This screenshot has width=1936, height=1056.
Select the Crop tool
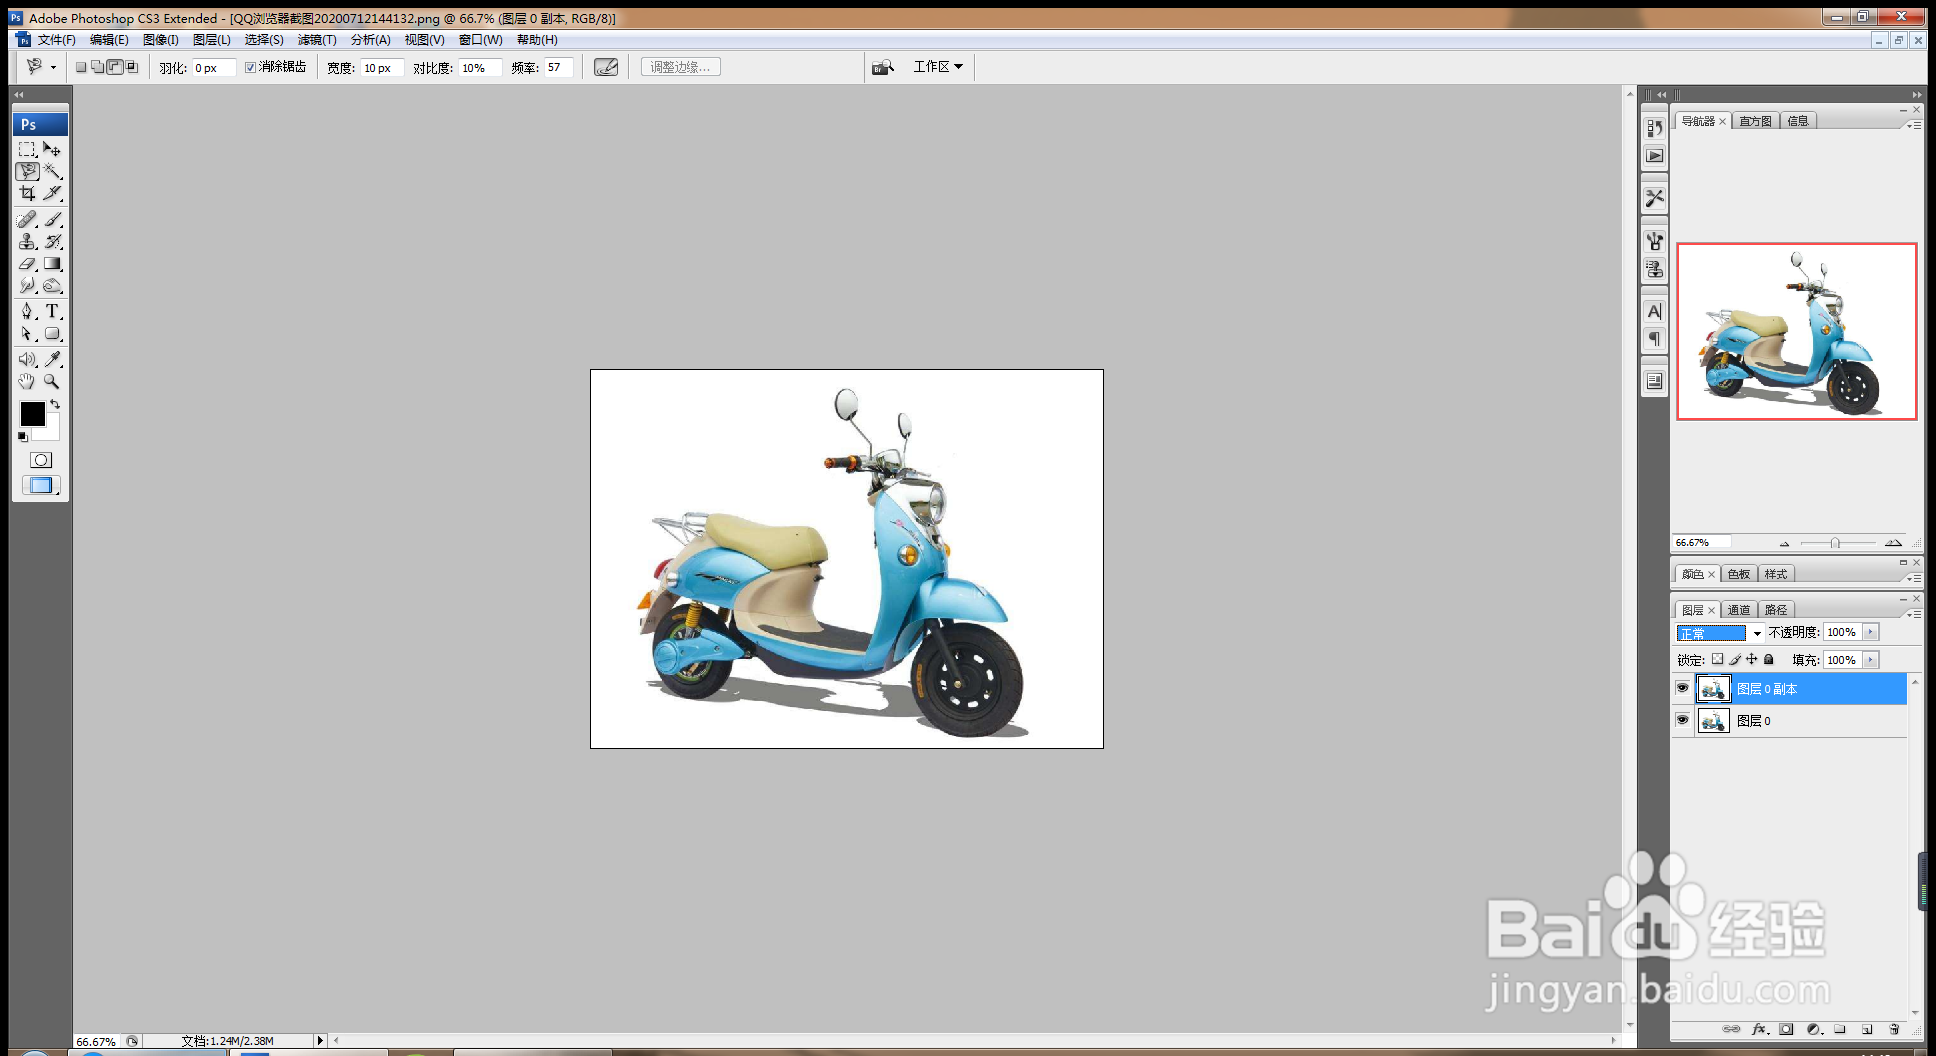(27, 193)
